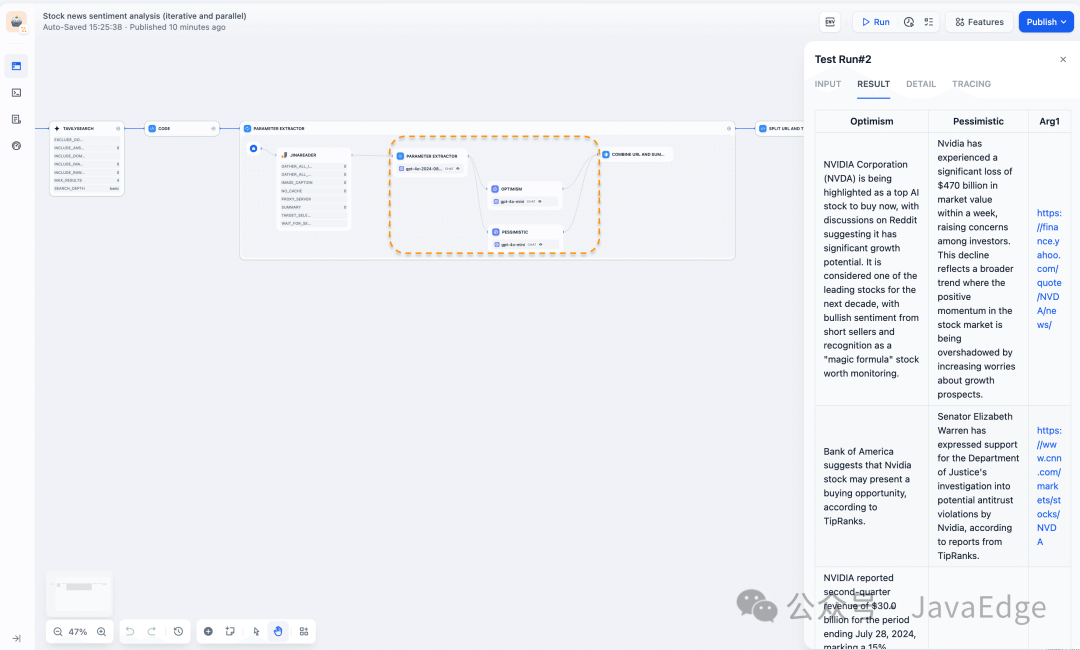Click the Pessimistic column header
Screen dimensions: 1080x650
click(978, 121)
